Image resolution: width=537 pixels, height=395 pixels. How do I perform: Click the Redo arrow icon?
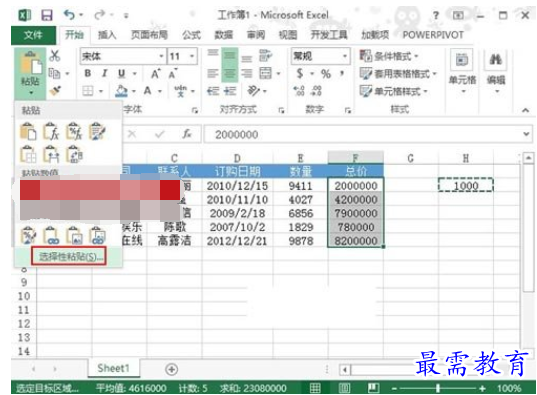click(99, 15)
